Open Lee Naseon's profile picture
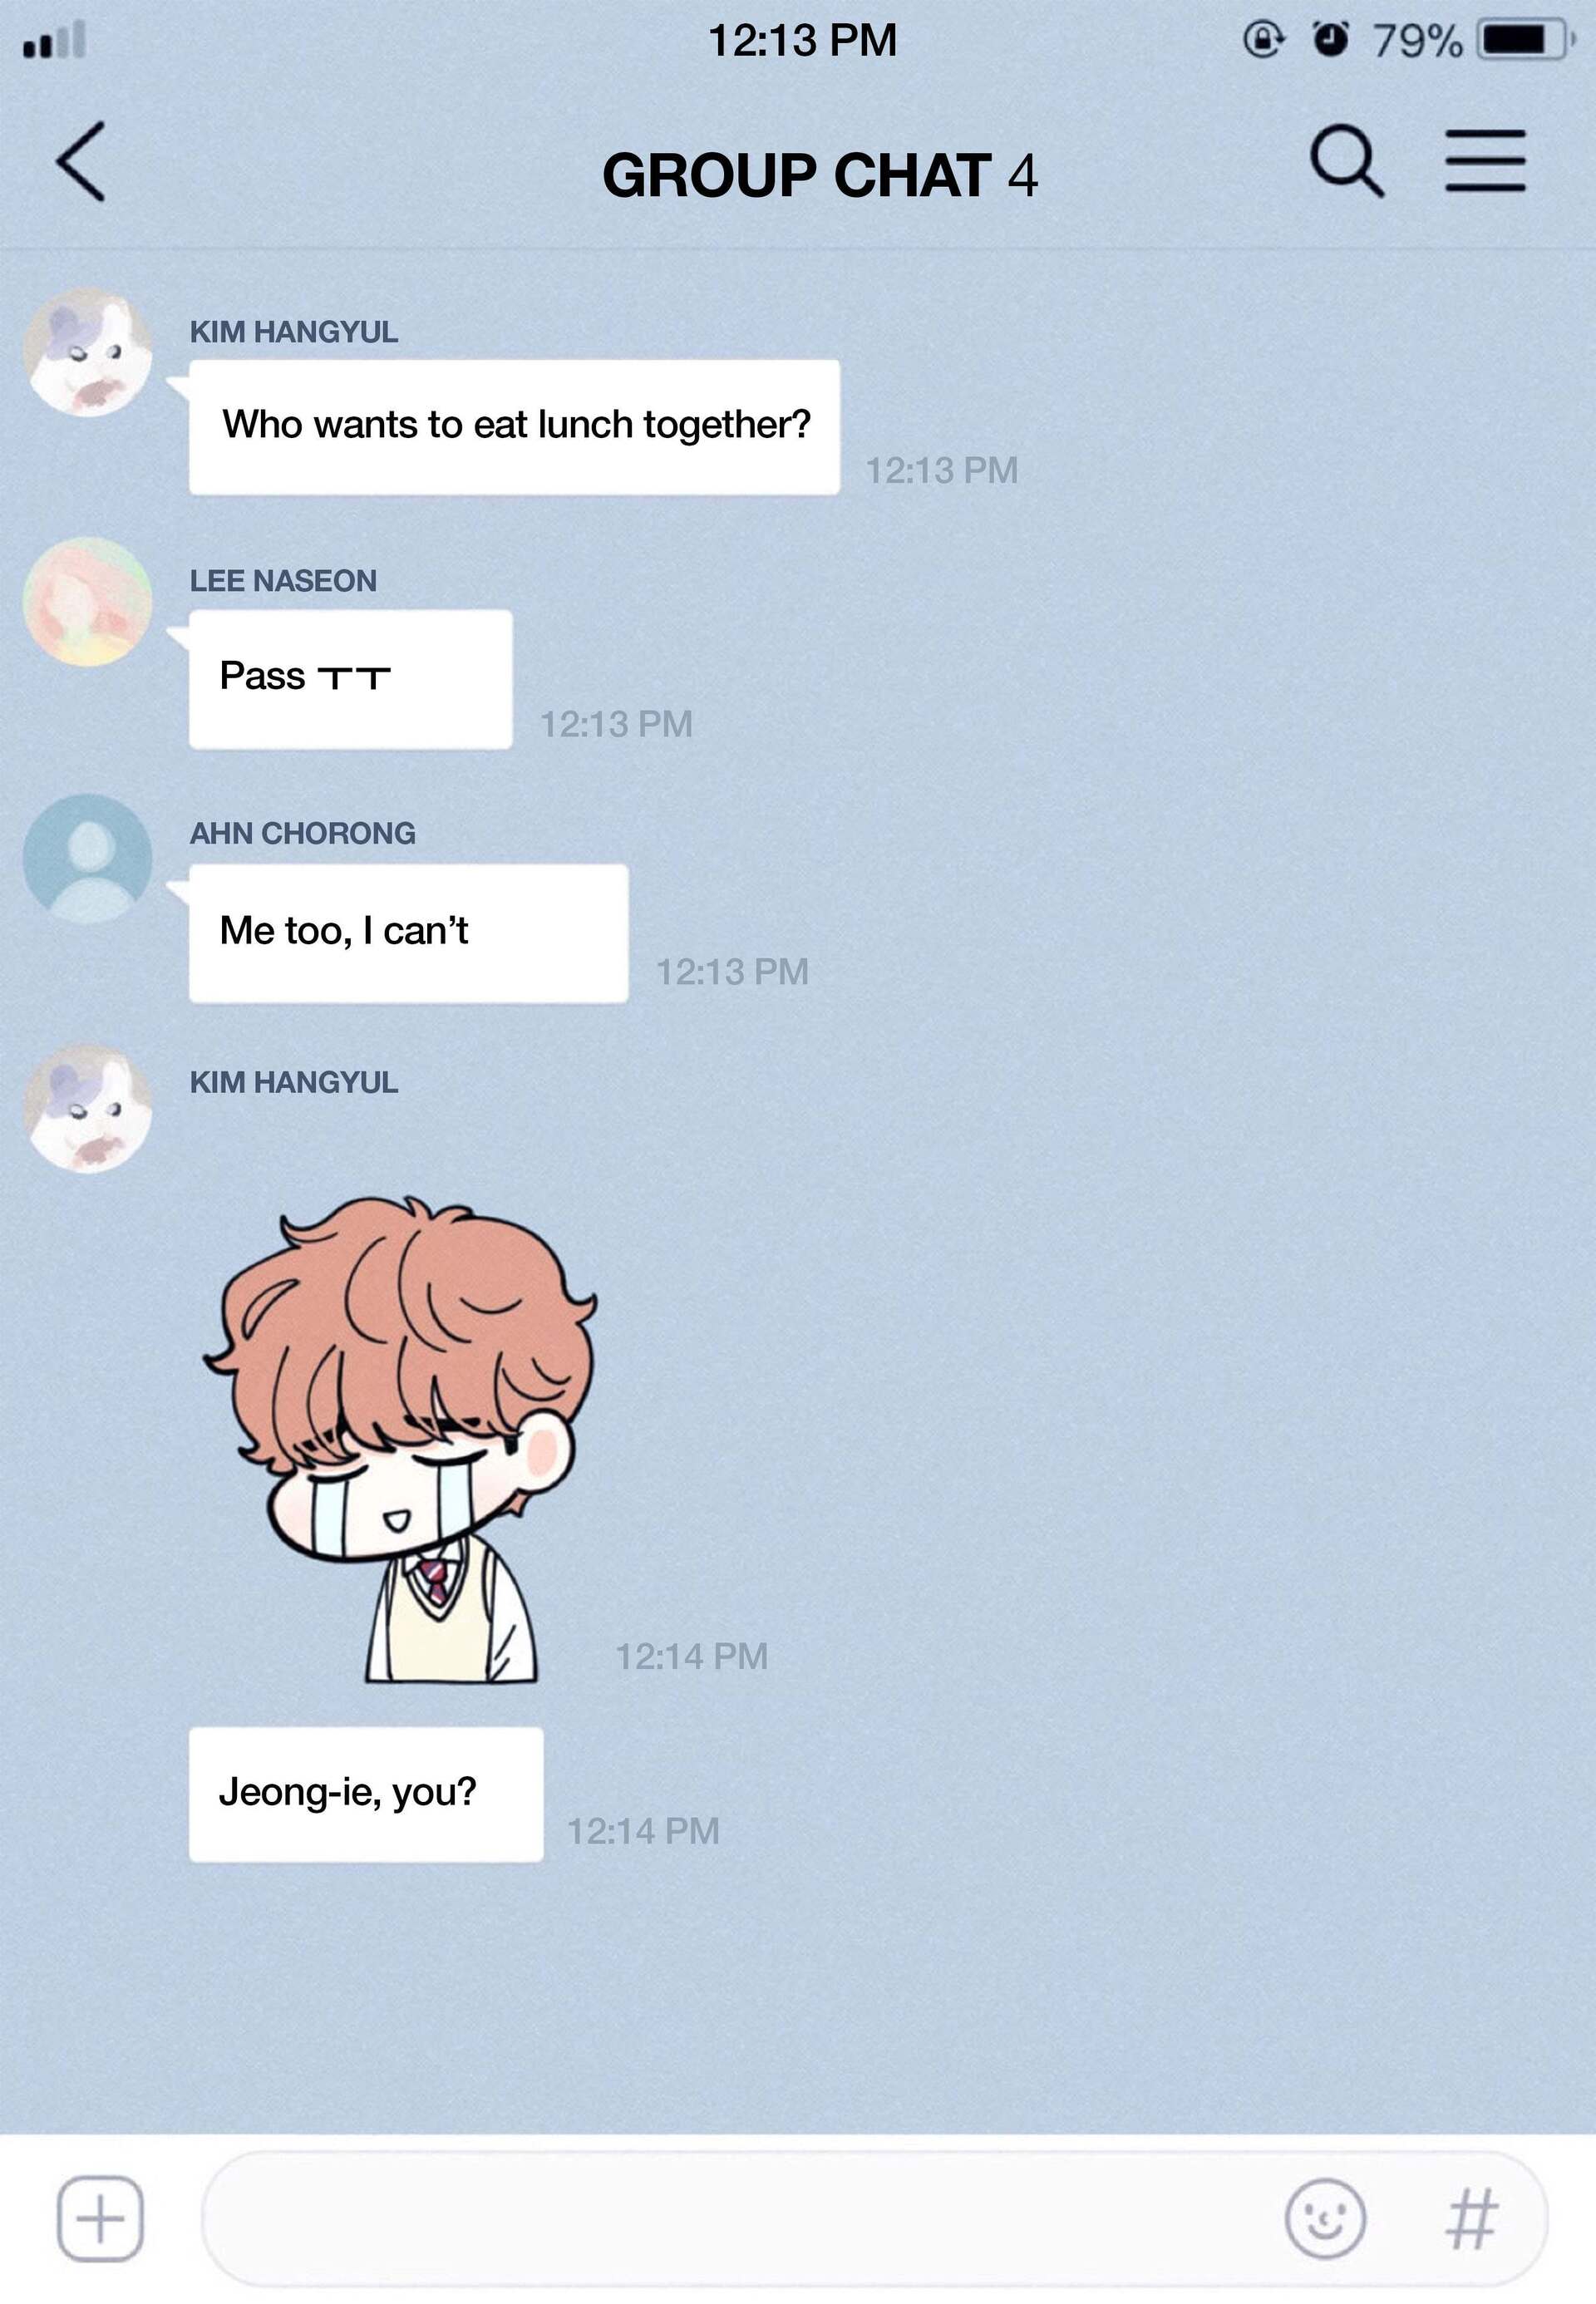This screenshot has width=1596, height=2304. 88,601
